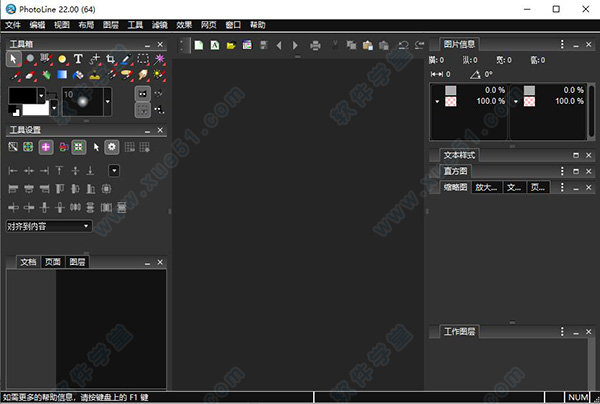This screenshot has height=404, width=600.
Task: Expand the right color channel arrow in 图片信息
Action: point(516,102)
